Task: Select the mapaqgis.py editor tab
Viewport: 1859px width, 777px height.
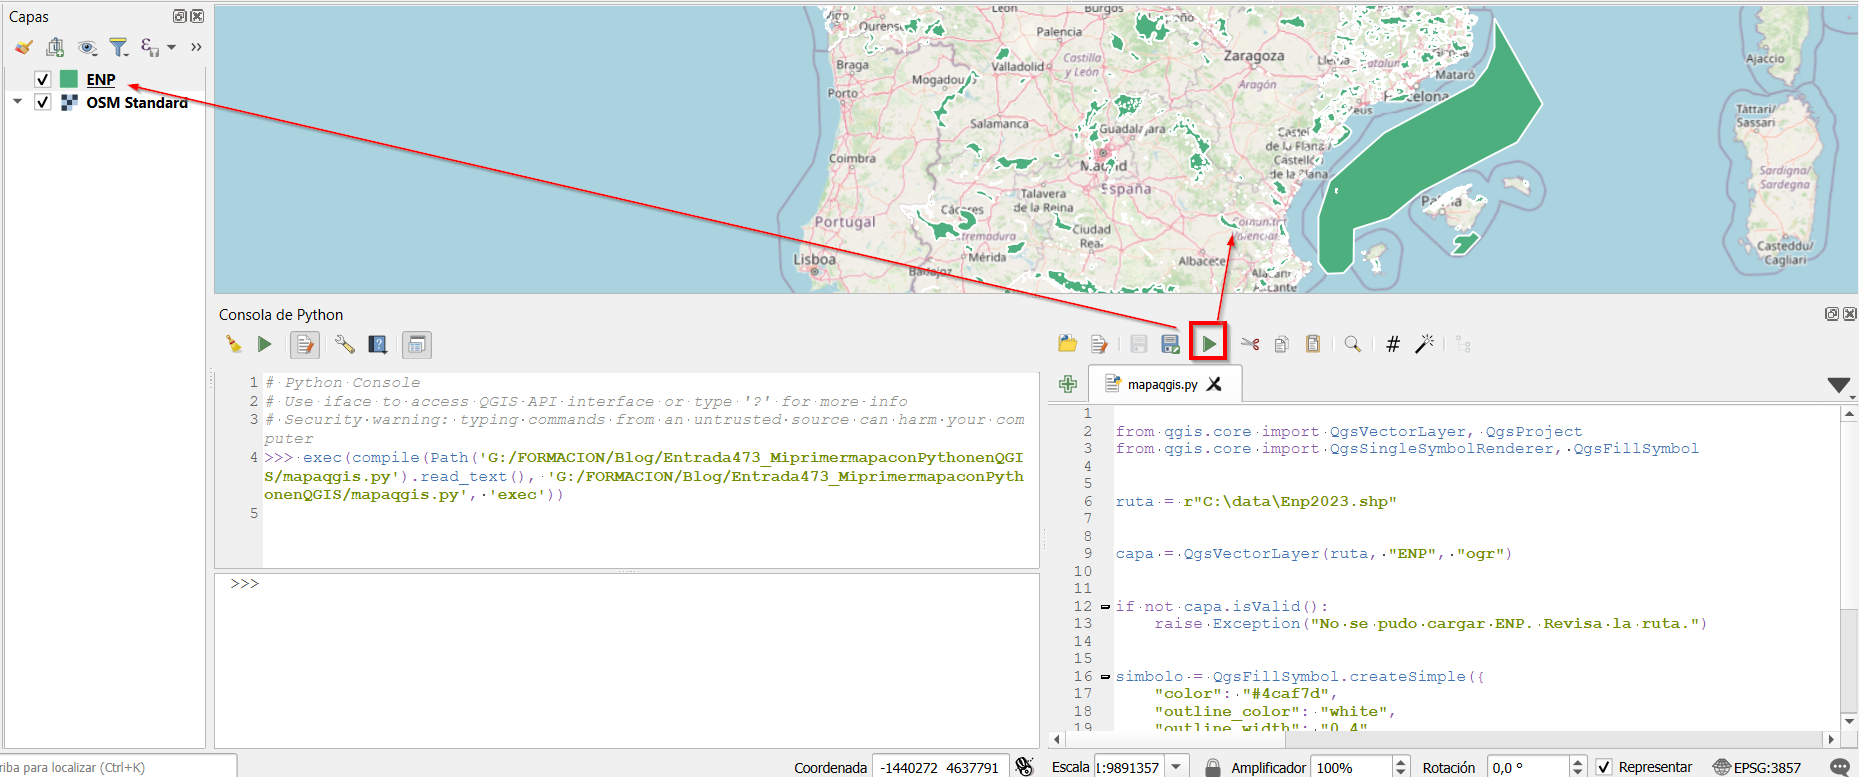Action: [x=1161, y=384]
